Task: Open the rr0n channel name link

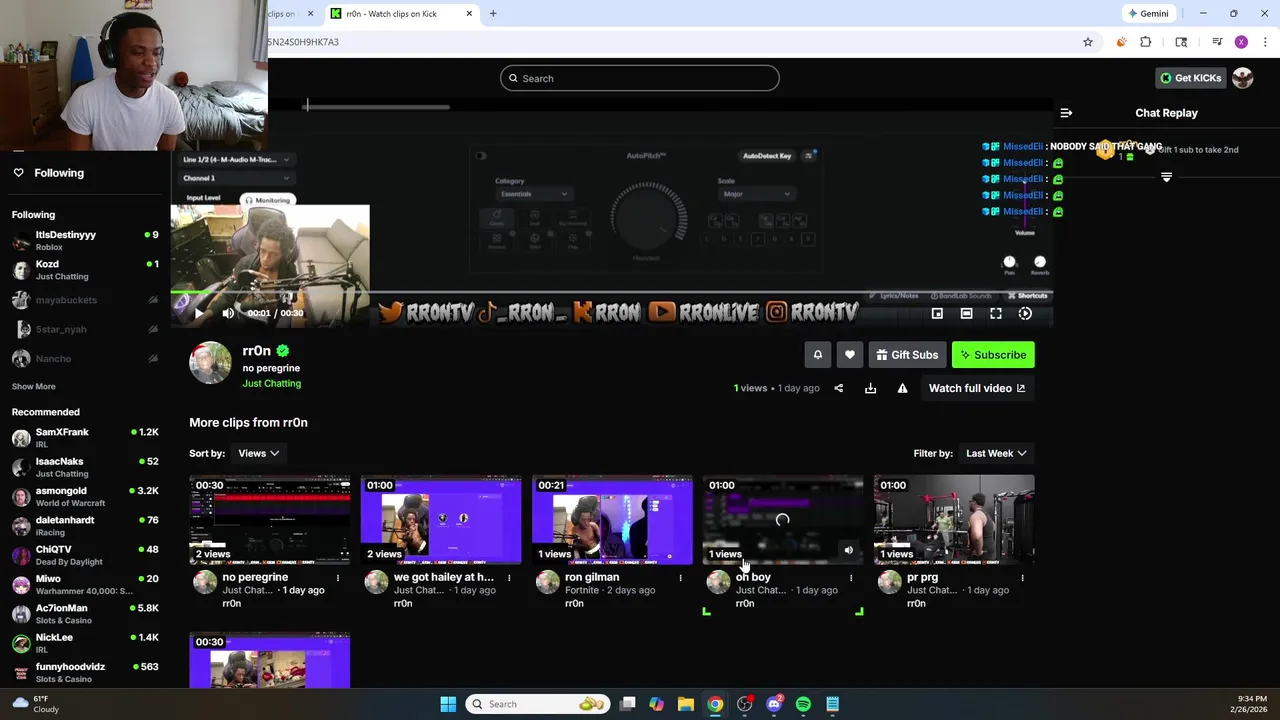Action: click(x=257, y=351)
